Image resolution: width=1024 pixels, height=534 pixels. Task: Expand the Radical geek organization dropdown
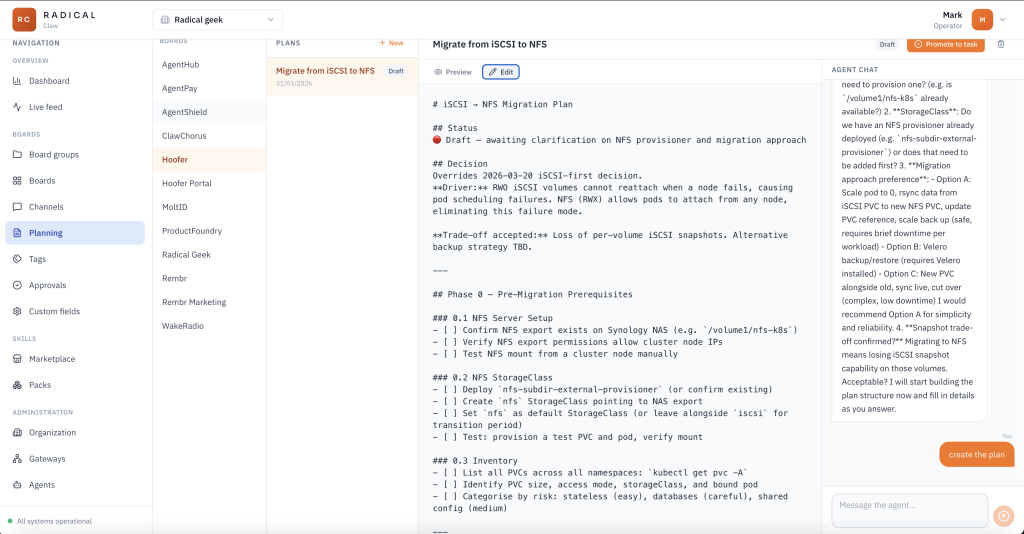click(x=217, y=20)
